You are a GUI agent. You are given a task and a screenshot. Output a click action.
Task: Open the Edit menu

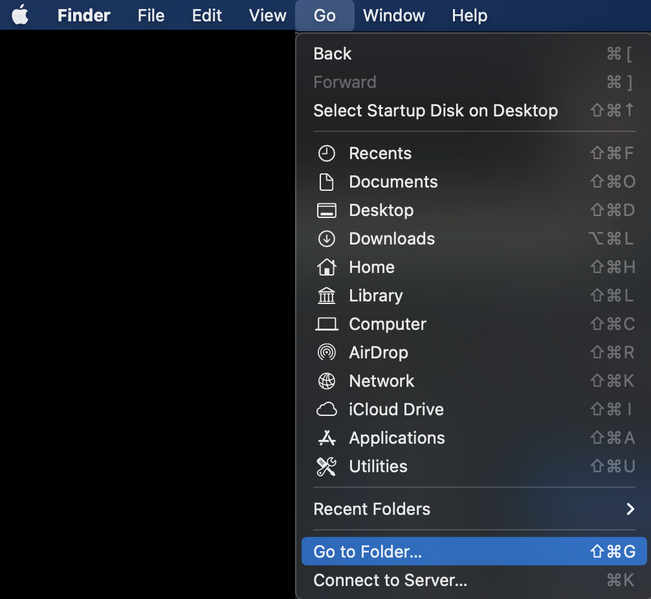206,15
